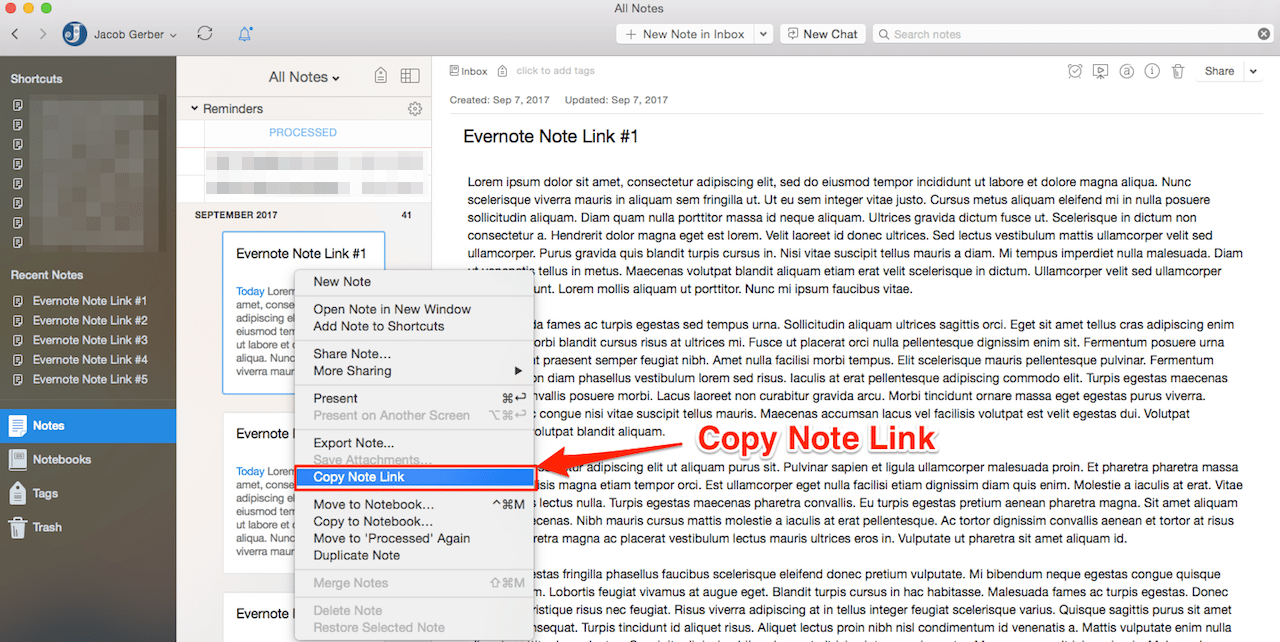Sync notes with the sync icon
Viewport: 1280px width, 642px height.
point(205,33)
